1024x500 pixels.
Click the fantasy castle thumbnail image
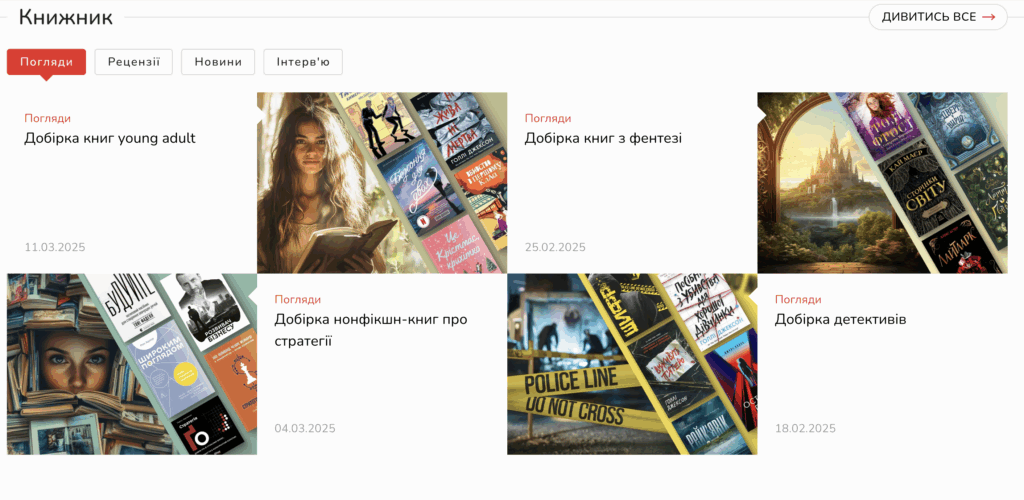click(x=882, y=183)
